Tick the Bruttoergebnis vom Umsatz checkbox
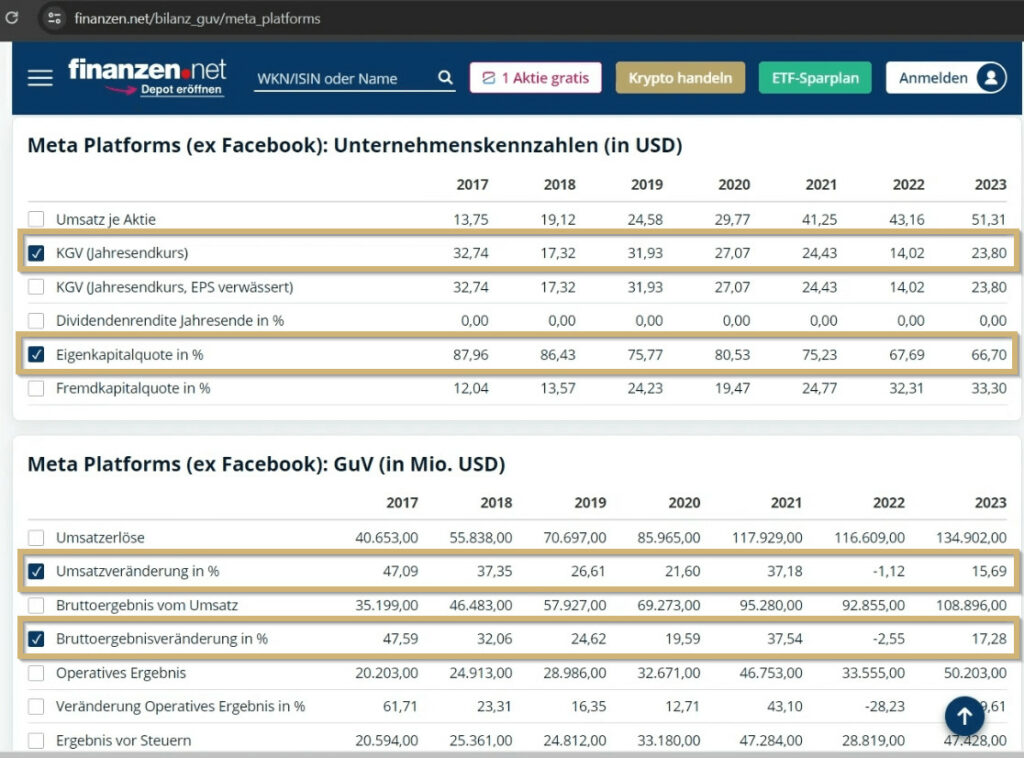This screenshot has height=758, width=1024. point(37,605)
